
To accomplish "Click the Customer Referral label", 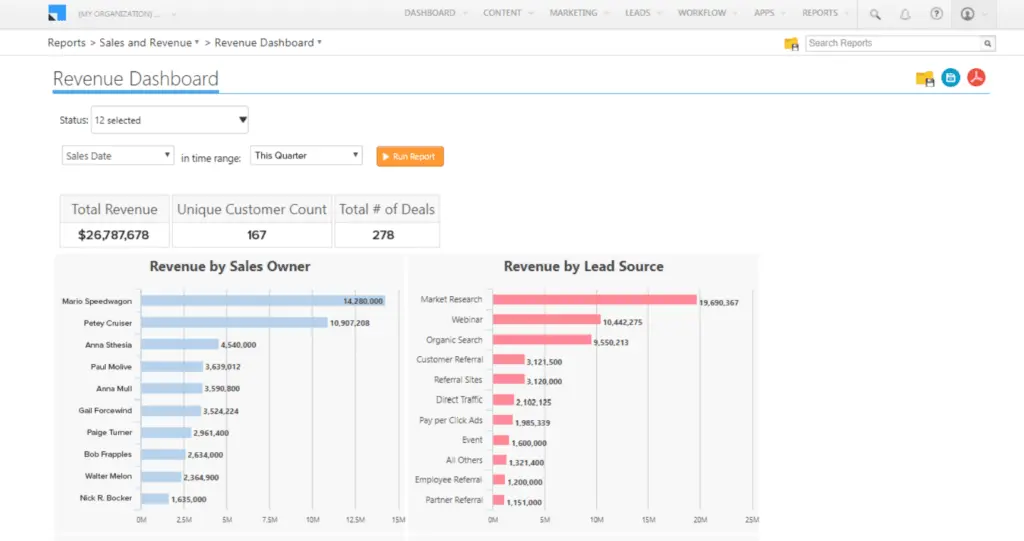I will pyautogui.click(x=449, y=359).
